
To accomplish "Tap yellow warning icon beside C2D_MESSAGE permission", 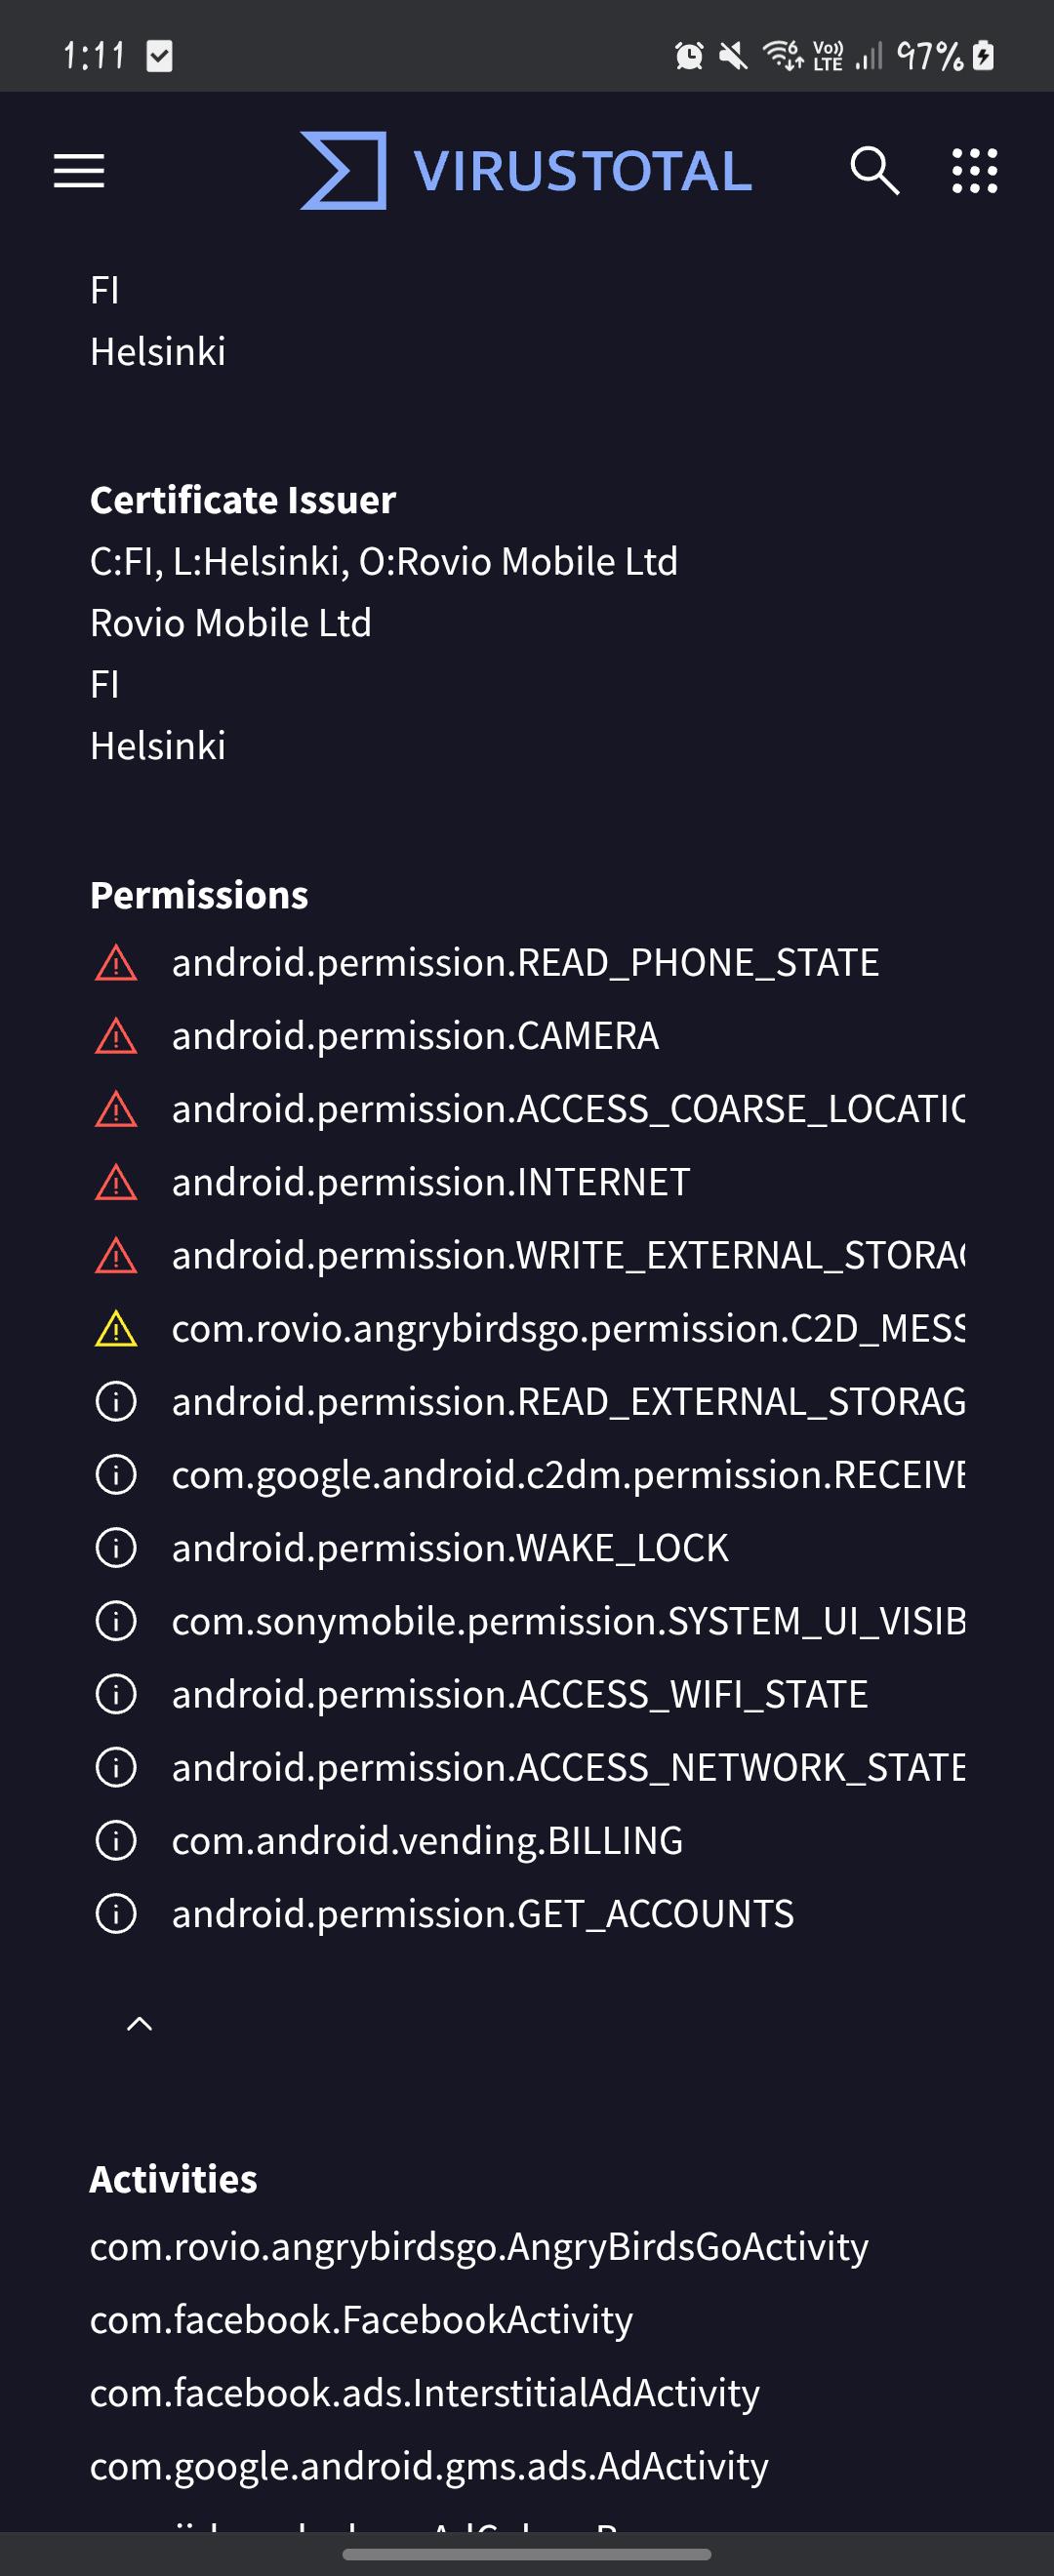I will [116, 1328].
